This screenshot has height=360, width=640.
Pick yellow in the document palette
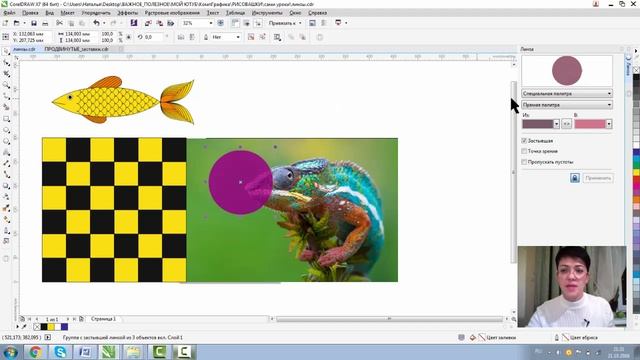point(51,327)
